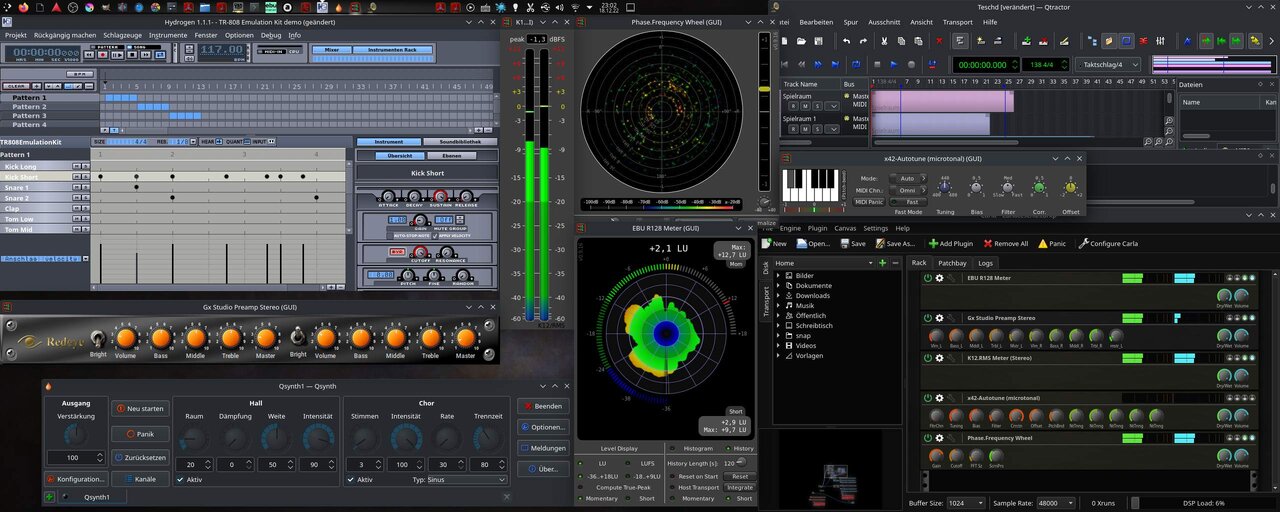
Task: Click the Beenden button in Qsynth
Action: pos(543,406)
